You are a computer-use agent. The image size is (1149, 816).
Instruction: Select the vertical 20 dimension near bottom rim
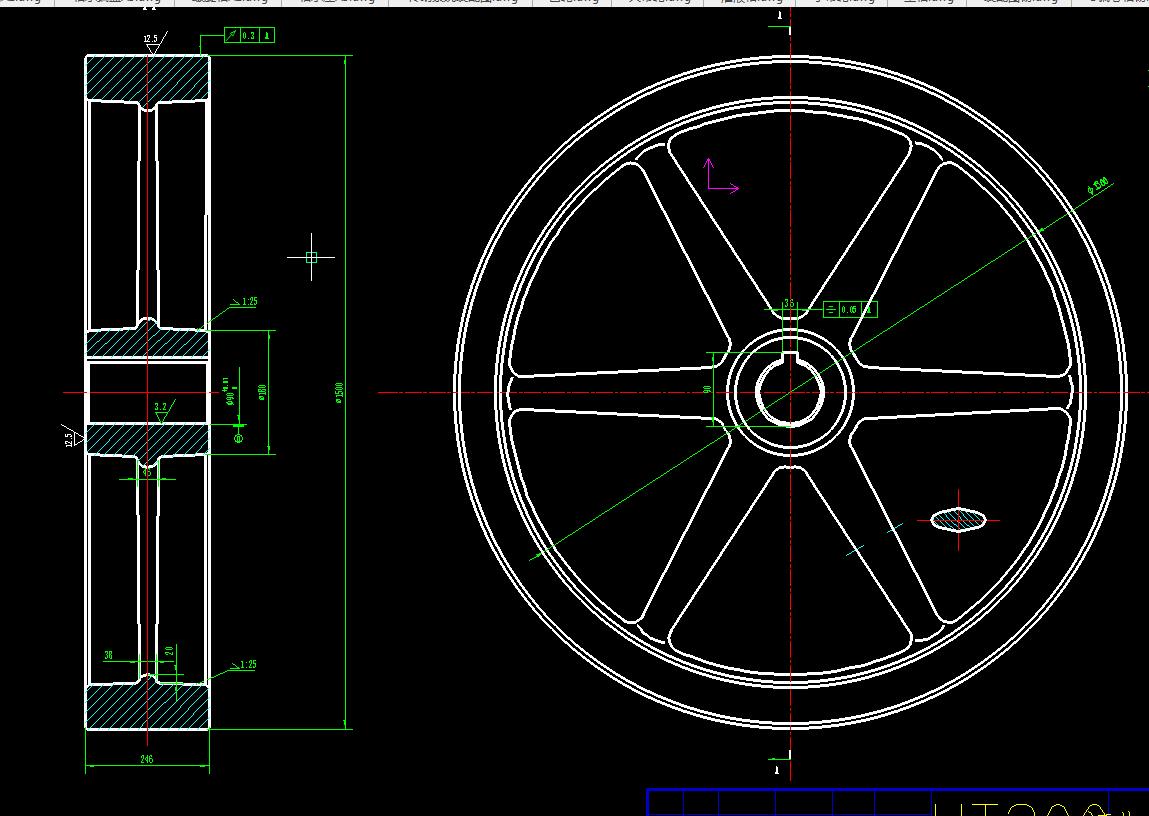[x=169, y=650]
